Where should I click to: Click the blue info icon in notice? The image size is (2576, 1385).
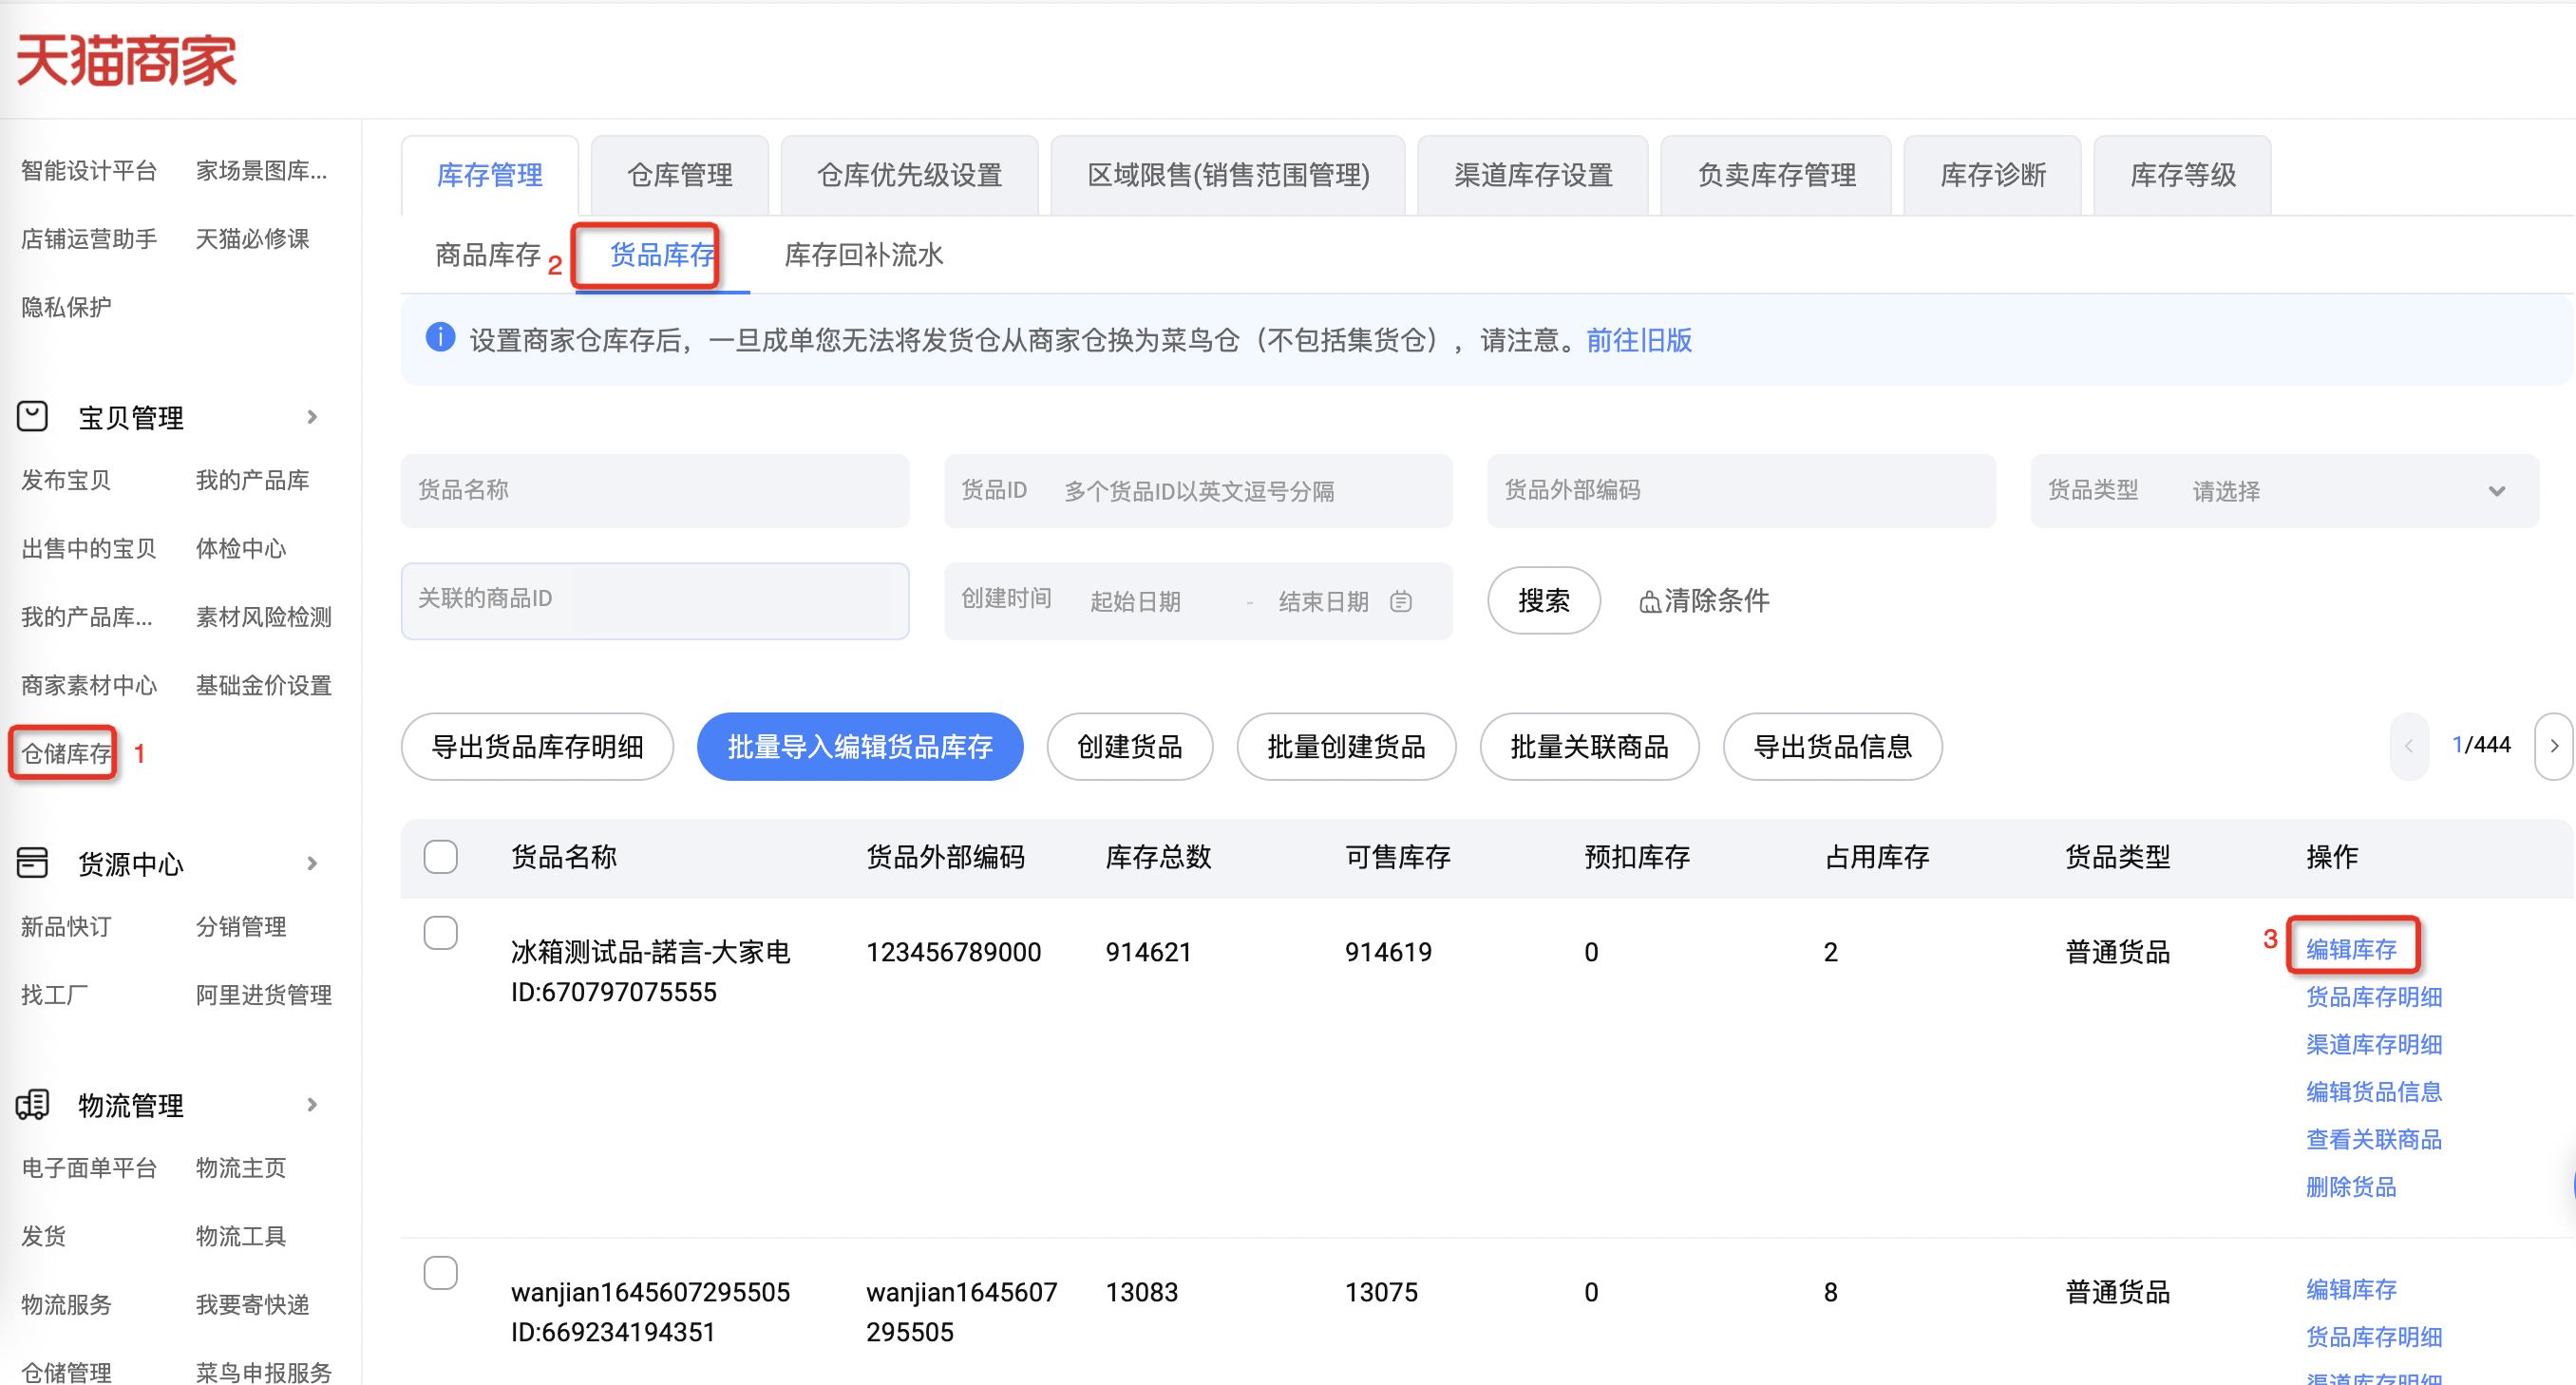click(440, 338)
